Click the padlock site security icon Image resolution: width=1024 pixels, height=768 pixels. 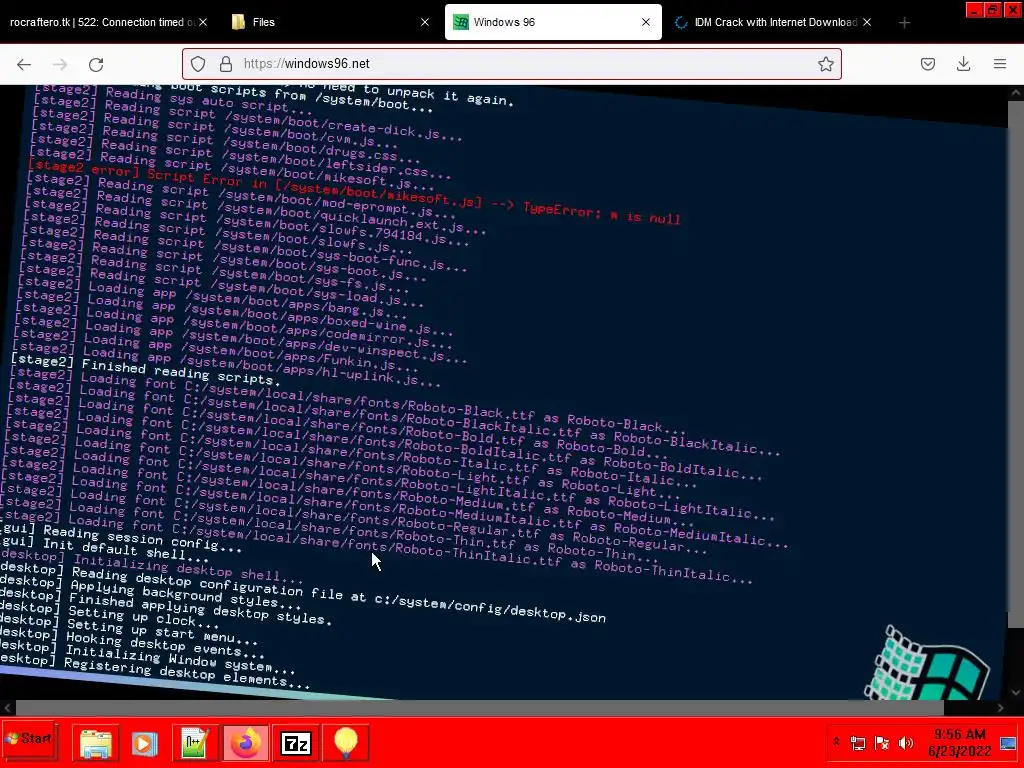[x=226, y=64]
